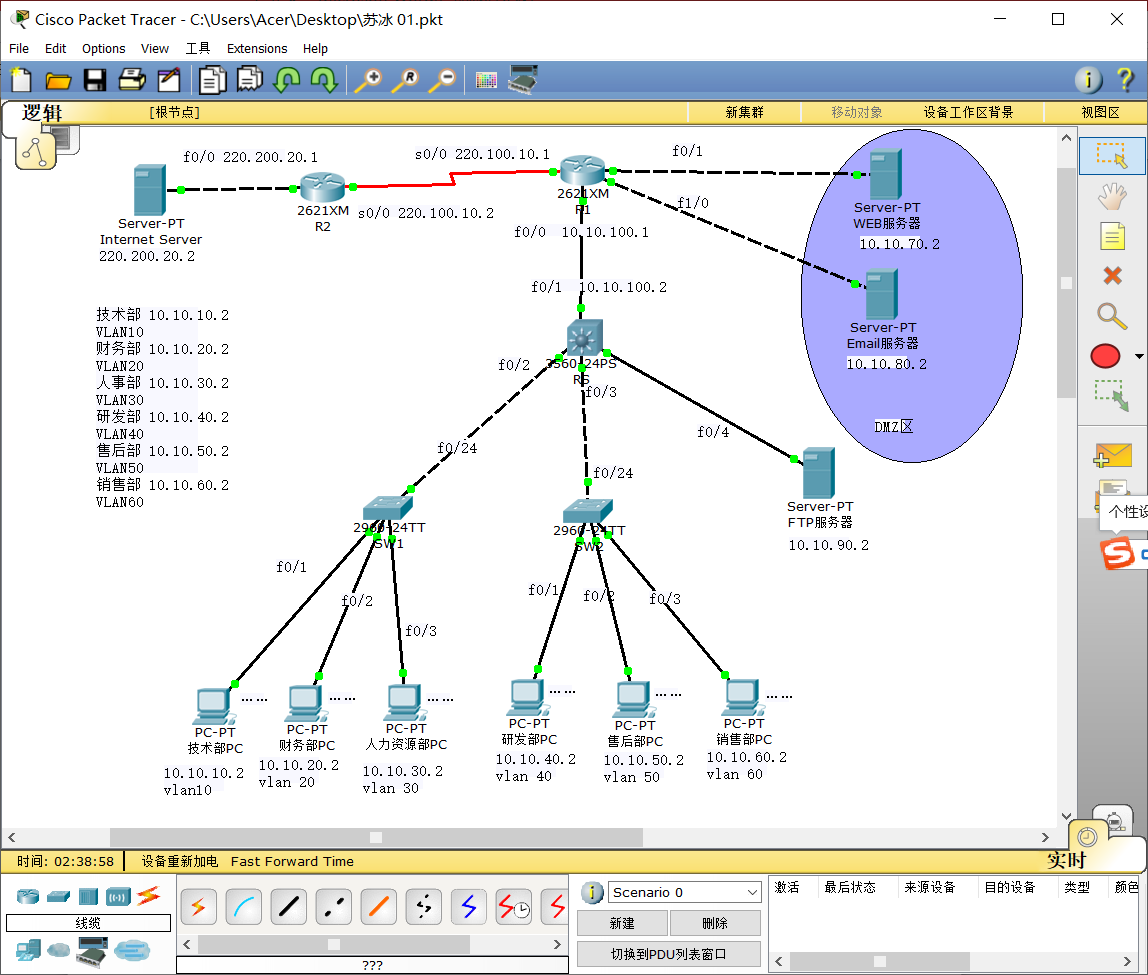Select the Wireless Devices category icon

(x=118, y=896)
